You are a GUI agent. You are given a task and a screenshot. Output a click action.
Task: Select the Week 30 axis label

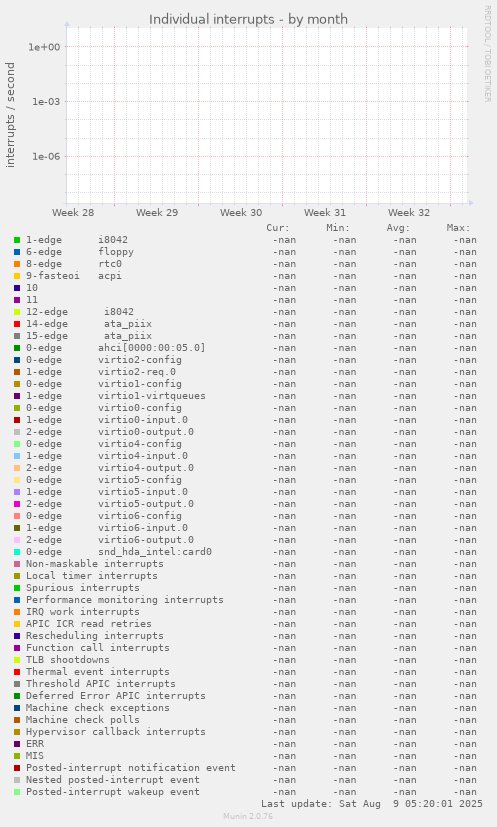241,213
